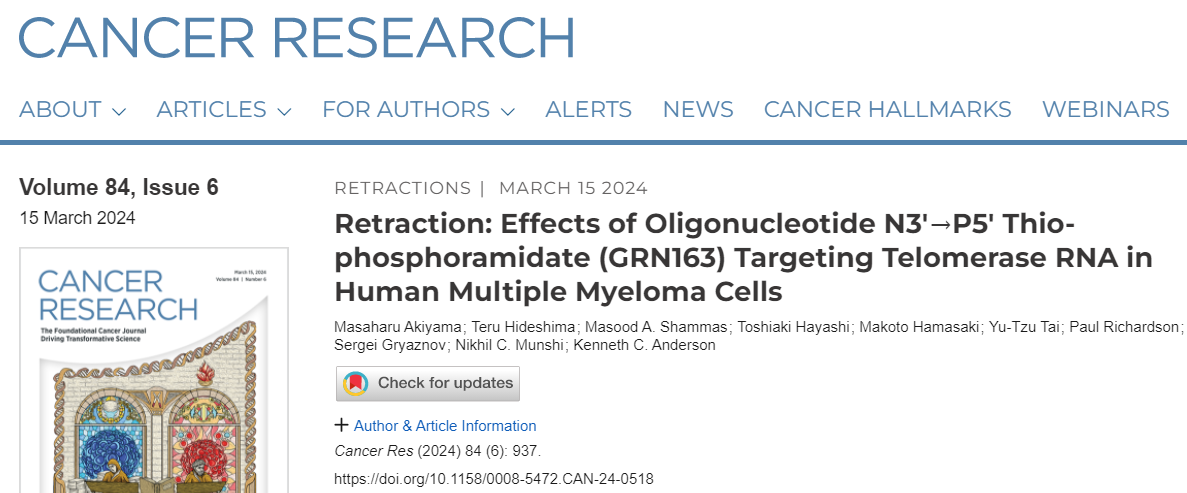The height and width of the screenshot is (493, 1187).
Task: Expand the FOR AUTHORS menu chevron
Action: [507, 111]
